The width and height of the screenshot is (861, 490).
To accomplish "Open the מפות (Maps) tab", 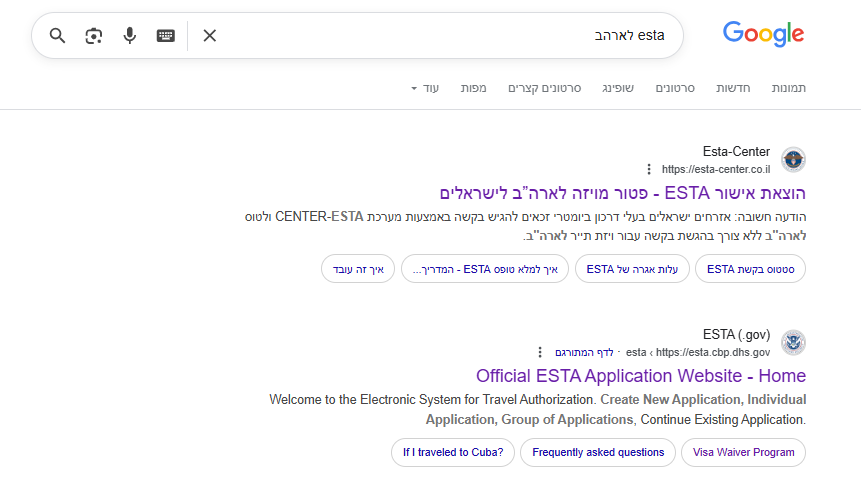I will [474, 88].
